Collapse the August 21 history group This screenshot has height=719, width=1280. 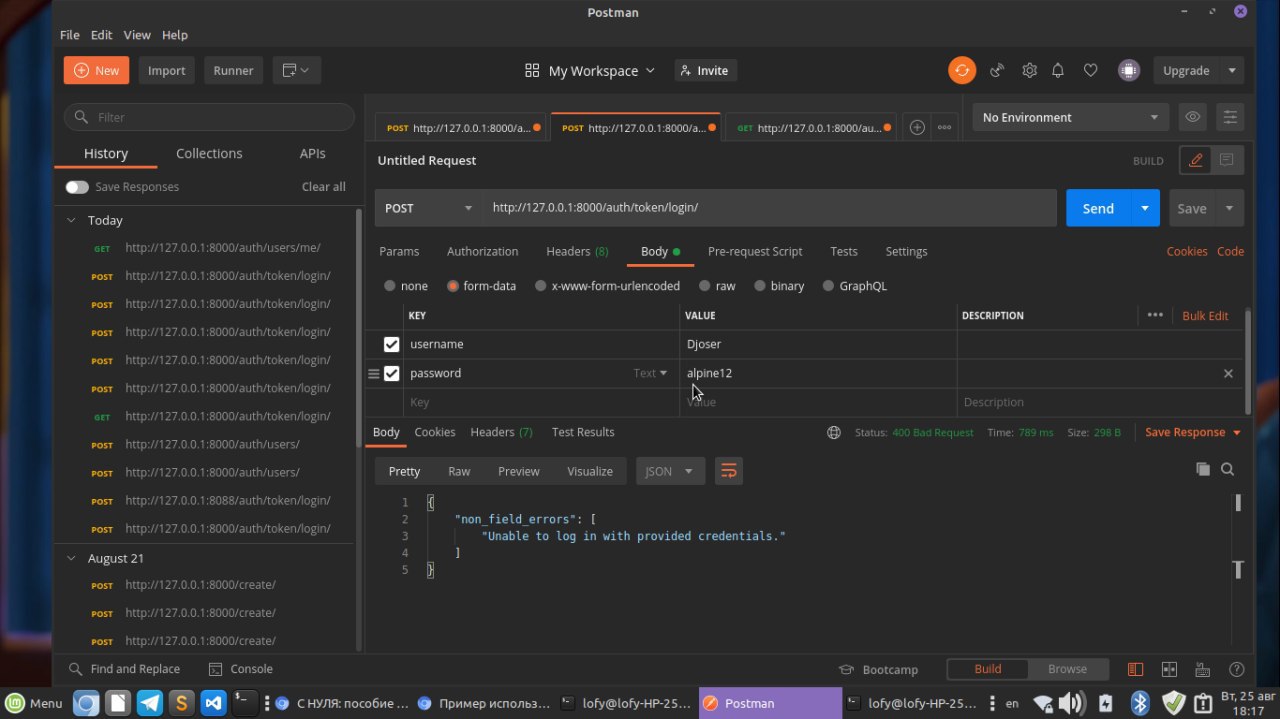[71, 558]
